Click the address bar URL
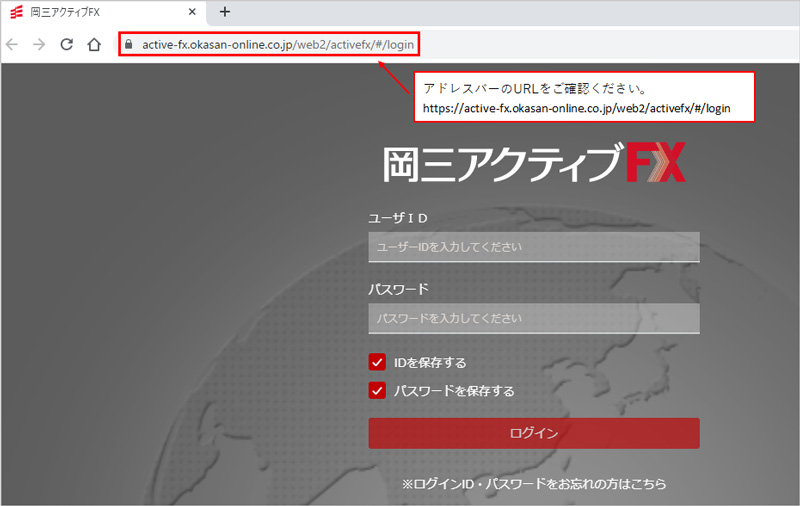800x506 pixels. [x=278, y=44]
